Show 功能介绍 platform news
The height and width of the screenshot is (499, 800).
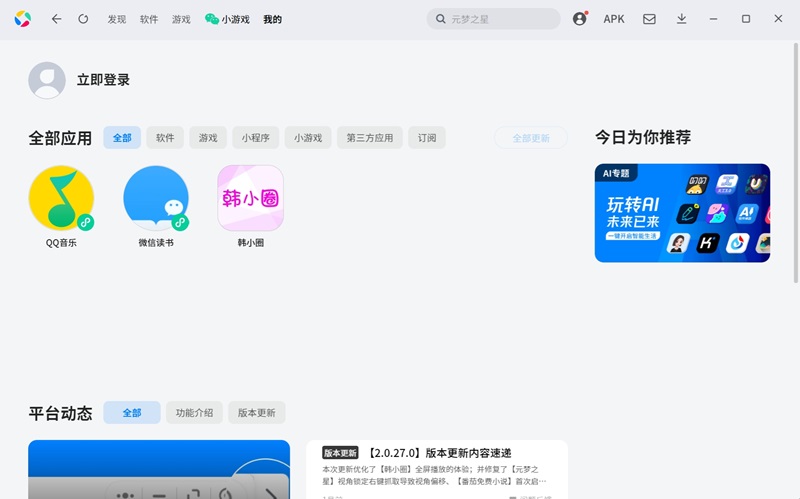pos(194,412)
